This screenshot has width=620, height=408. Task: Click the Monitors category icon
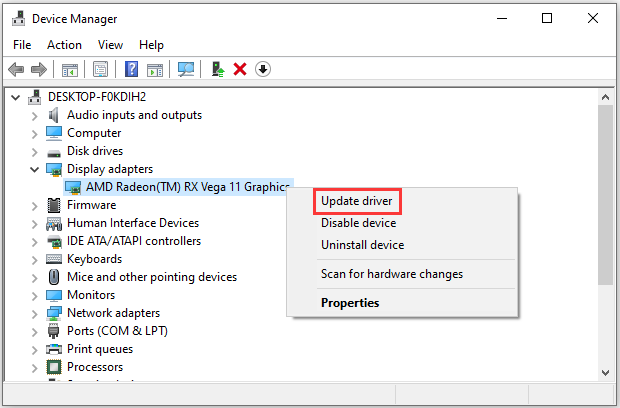point(54,295)
